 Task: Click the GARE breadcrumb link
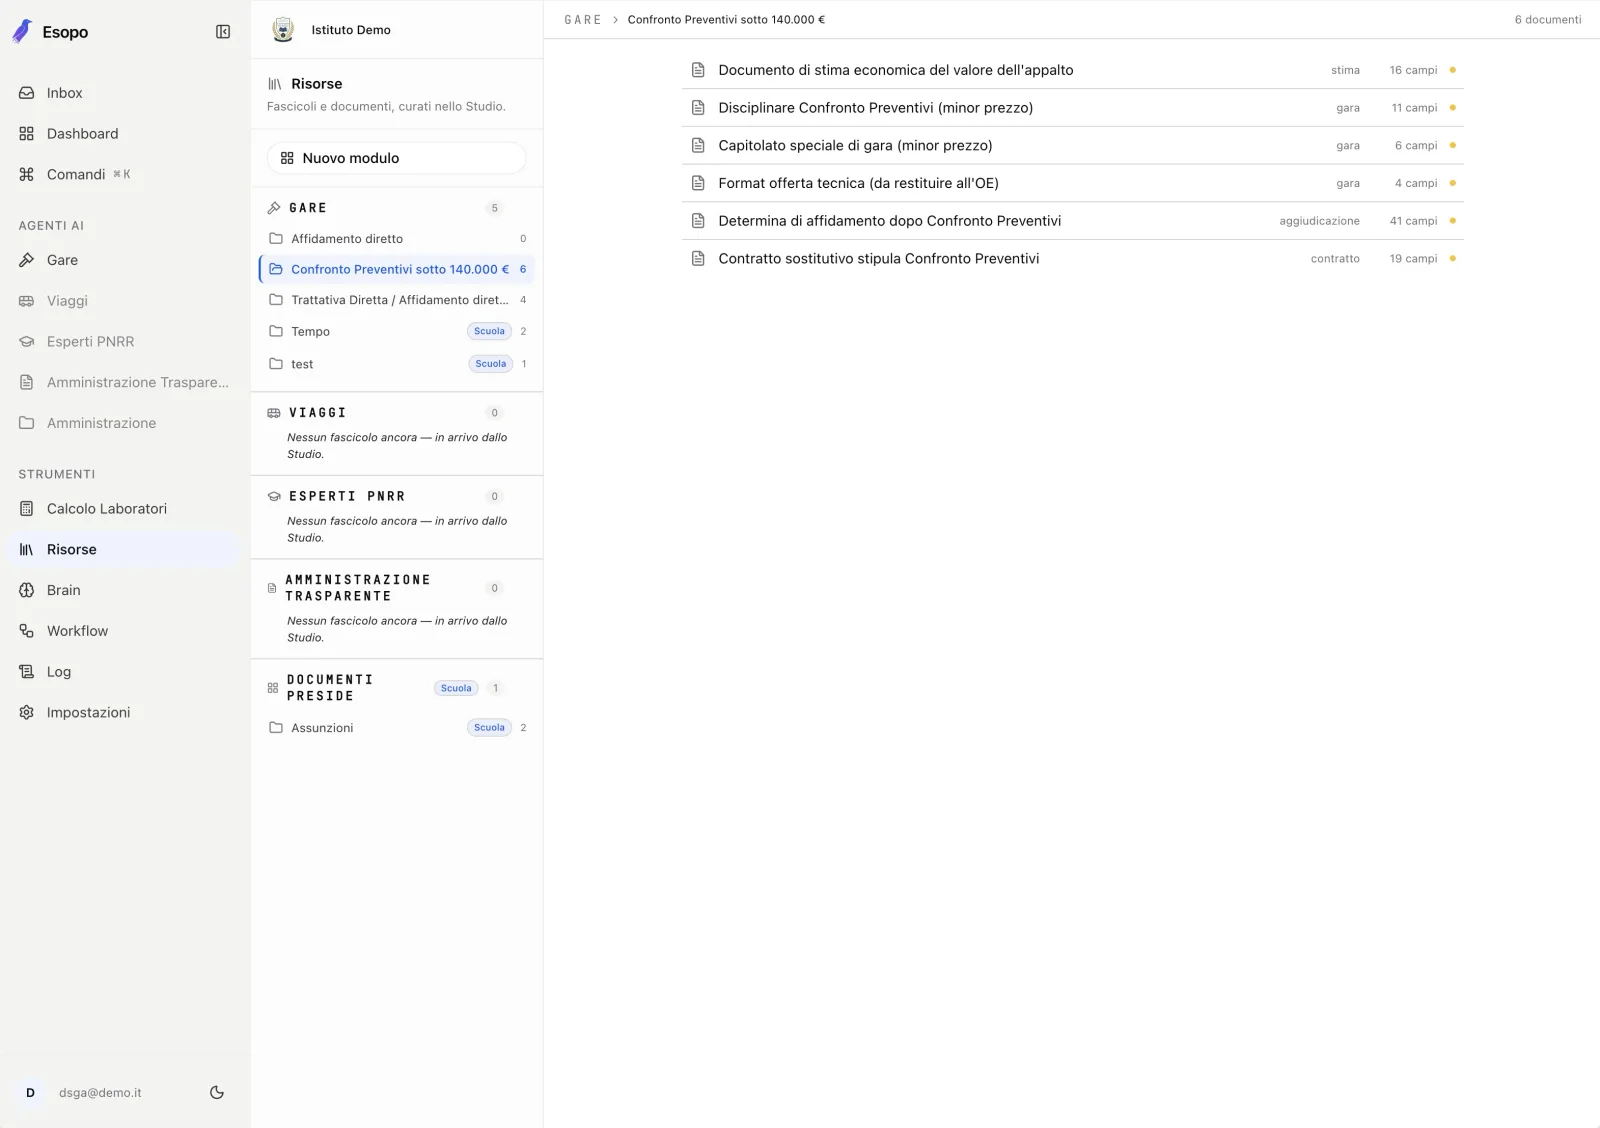point(583,20)
